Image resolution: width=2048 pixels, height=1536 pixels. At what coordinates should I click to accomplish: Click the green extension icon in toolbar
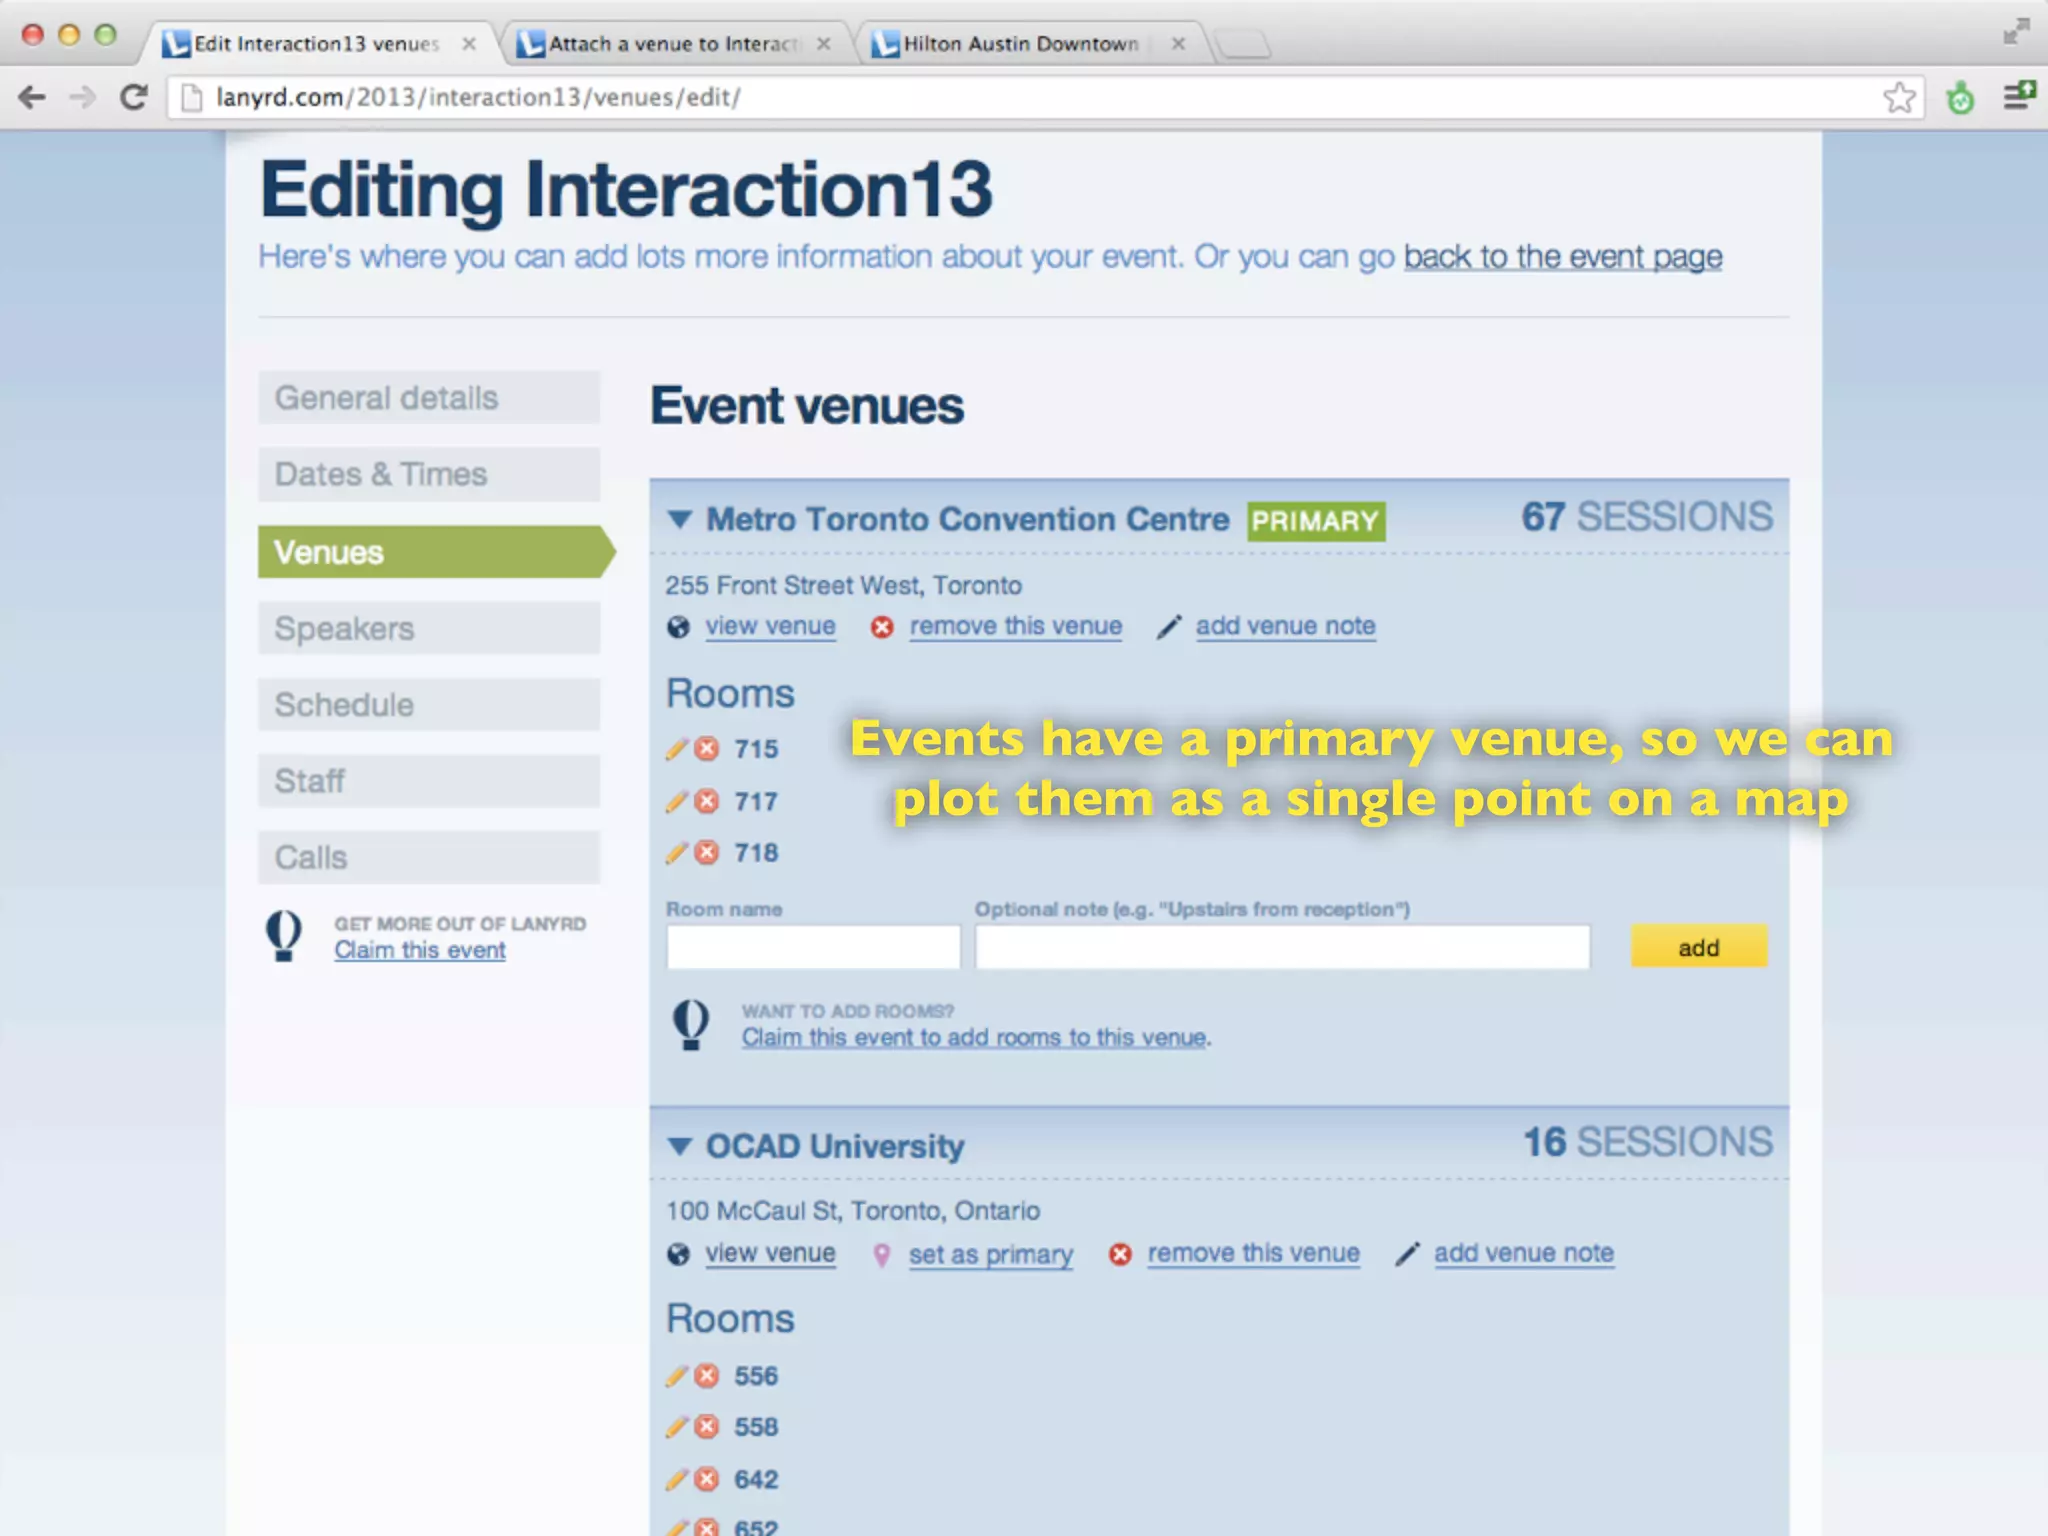click(1960, 98)
